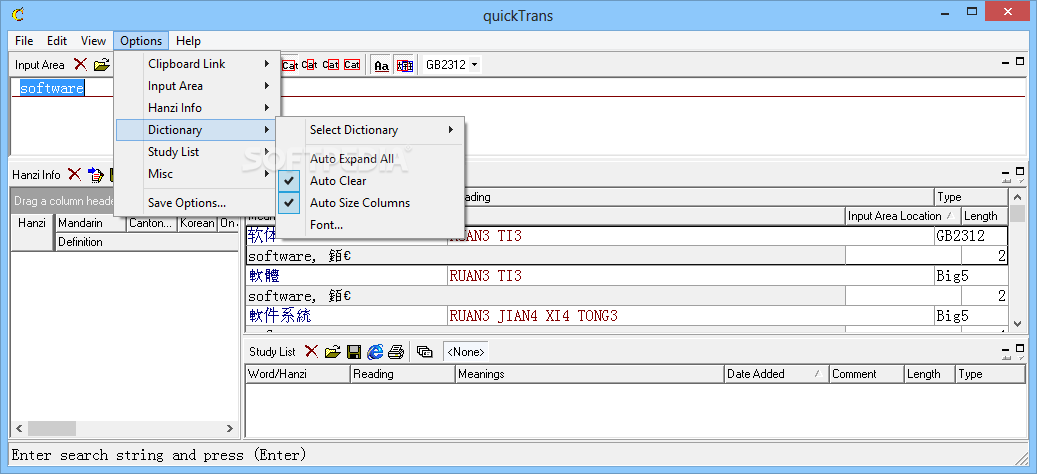This screenshot has height=474, width=1037.
Task: Click the Cat icon beside the Aa button
Action: tap(352, 64)
